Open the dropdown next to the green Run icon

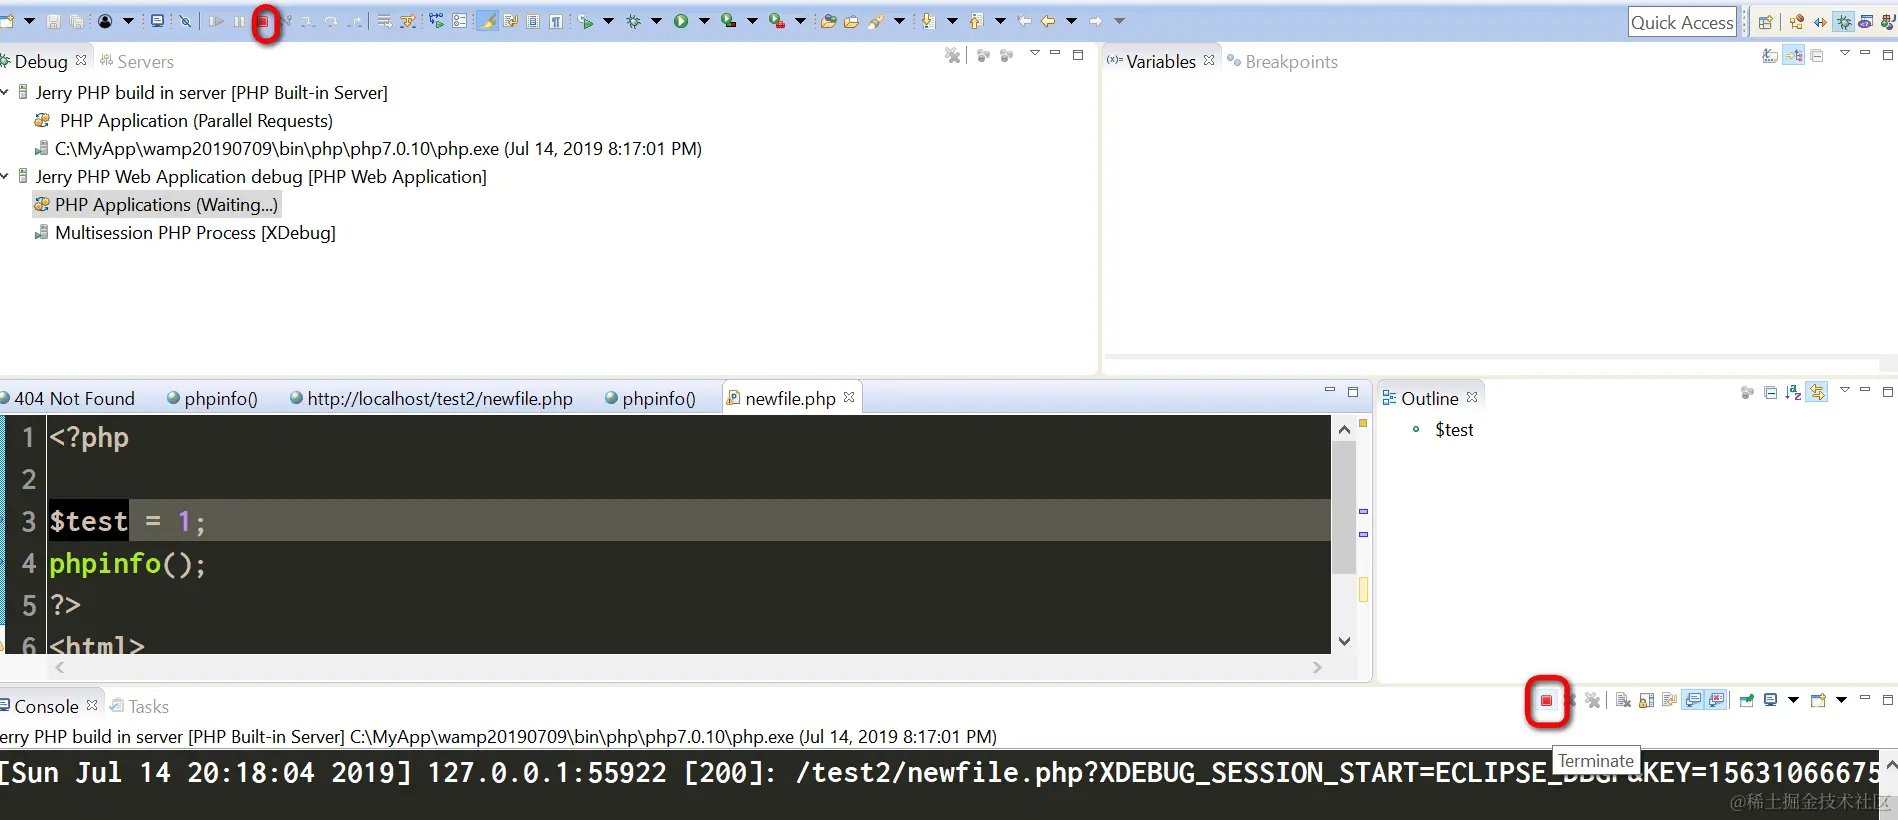pos(704,21)
